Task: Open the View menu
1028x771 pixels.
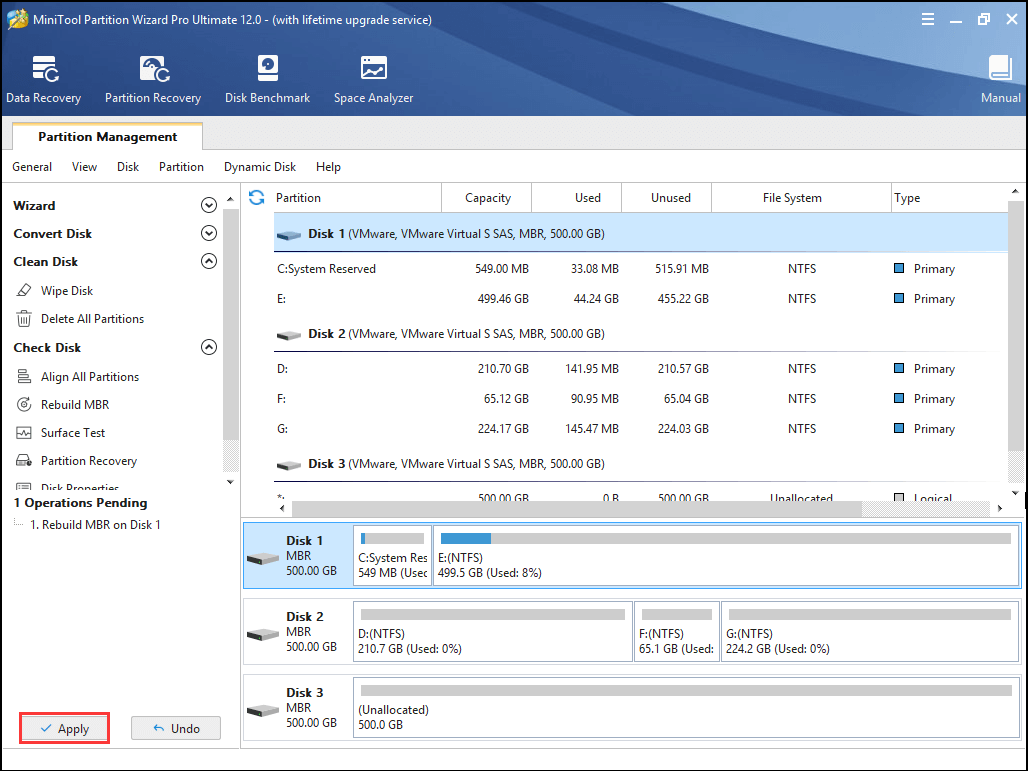Action: (x=85, y=167)
